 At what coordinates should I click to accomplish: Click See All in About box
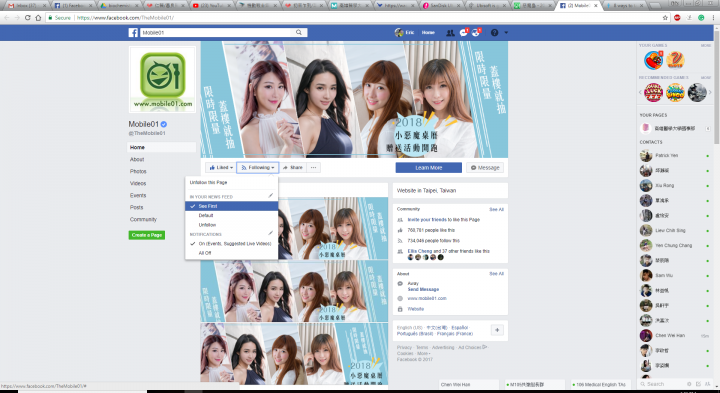[x=496, y=274]
